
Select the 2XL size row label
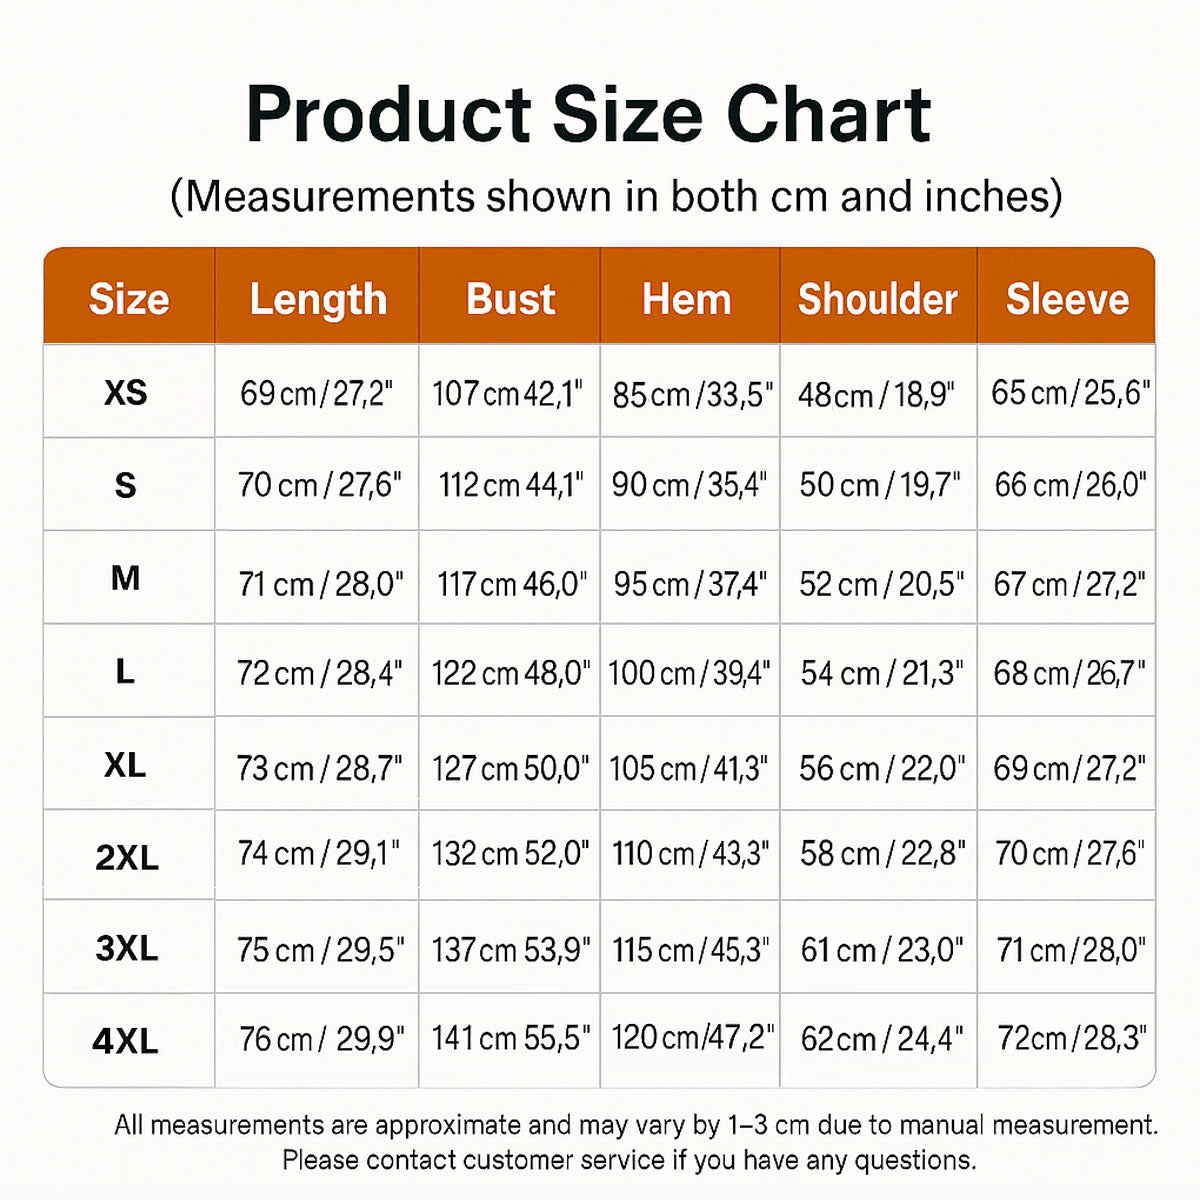[x=127, y=857]
